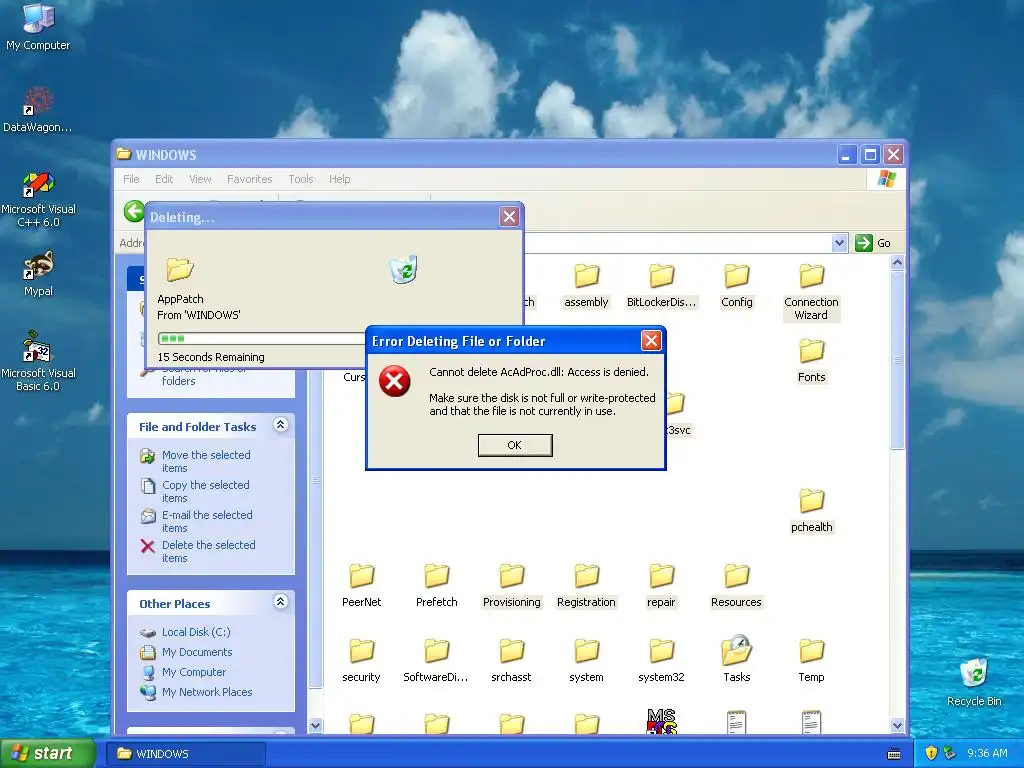
Task: Click Delete the selected items
Action: tap(199, 551)
